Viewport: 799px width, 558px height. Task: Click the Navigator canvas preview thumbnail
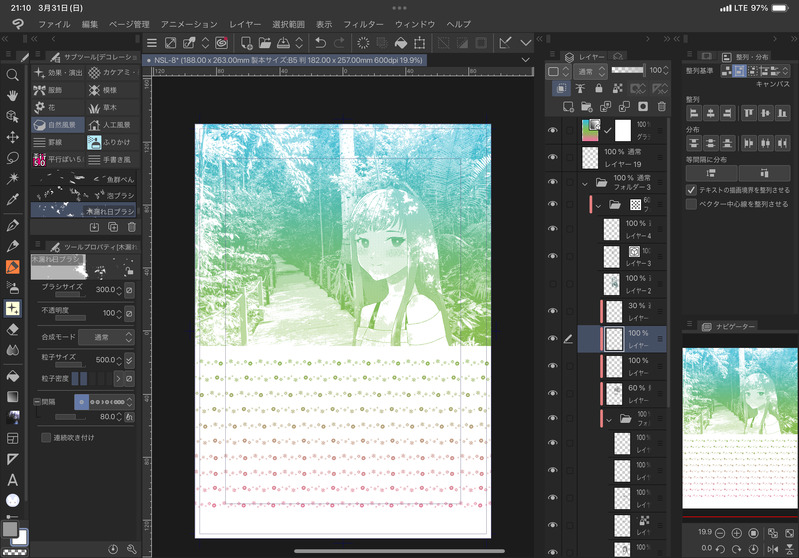(x=740, y=428)
